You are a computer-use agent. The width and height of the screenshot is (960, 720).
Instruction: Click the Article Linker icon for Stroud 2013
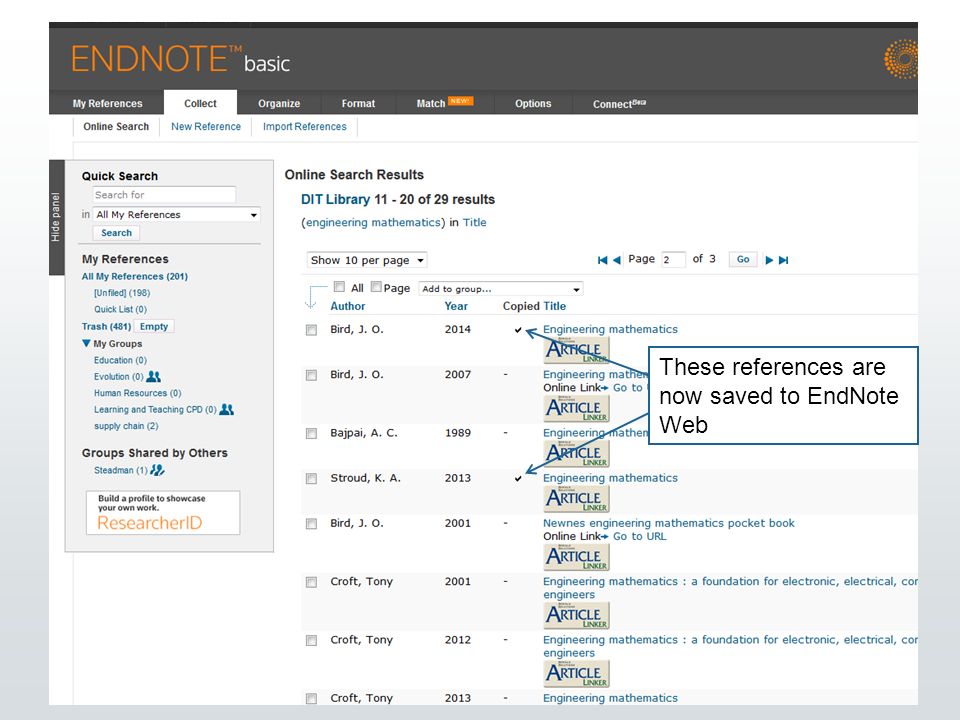tap(576, 499)
